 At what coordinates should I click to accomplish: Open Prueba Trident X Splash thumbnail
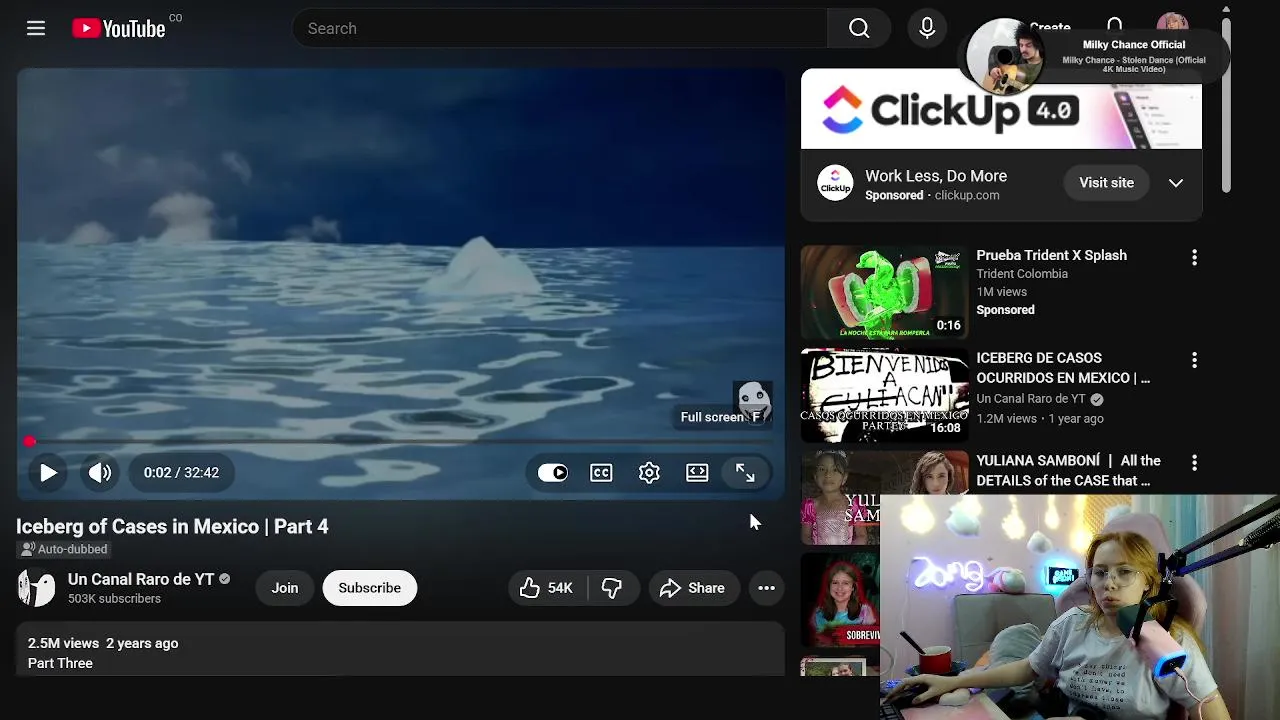pyautogui.click(x=884, y=293)
